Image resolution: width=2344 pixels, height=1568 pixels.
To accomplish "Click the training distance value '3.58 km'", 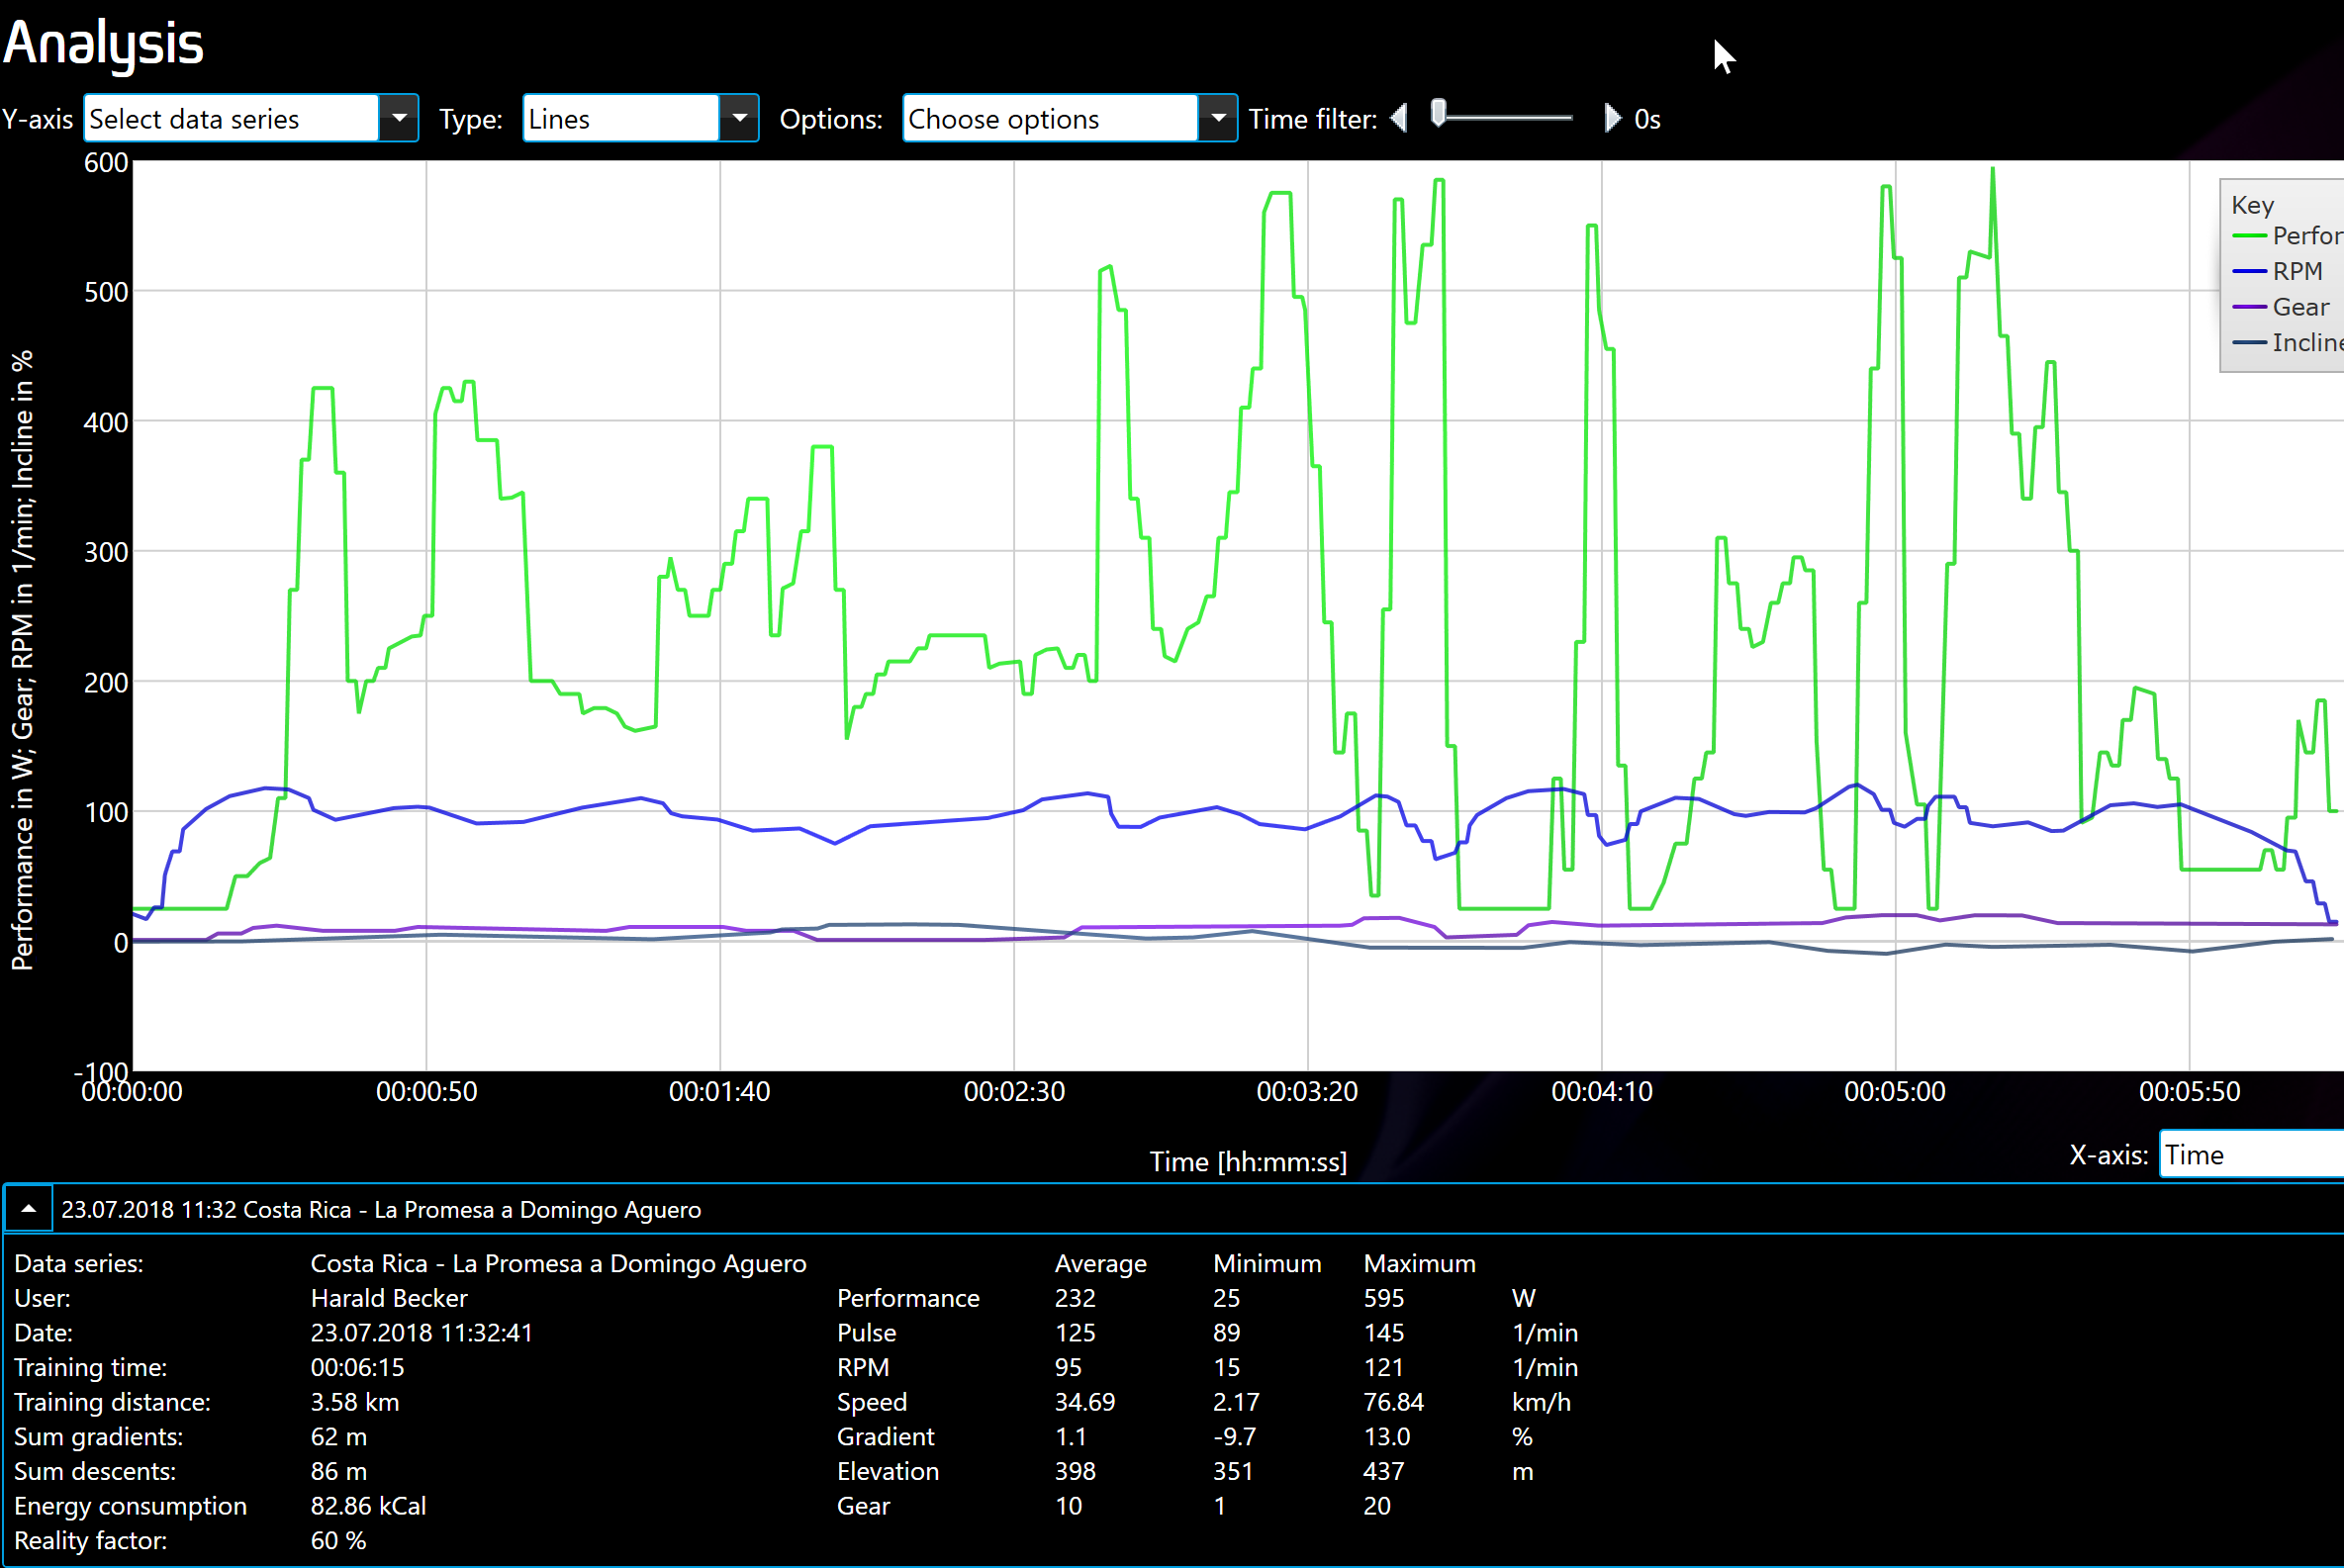I will click(355, 1402).
